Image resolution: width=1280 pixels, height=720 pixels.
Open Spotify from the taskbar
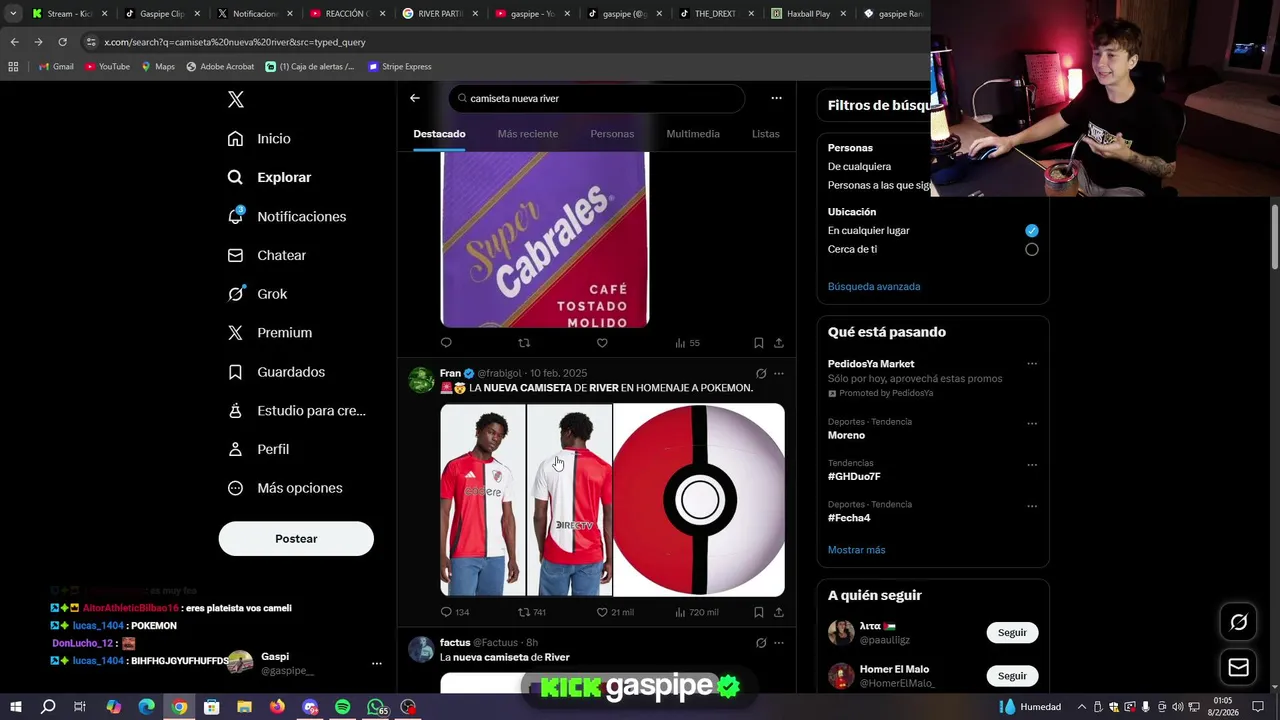pyautogui.click(x=342, y=707)
